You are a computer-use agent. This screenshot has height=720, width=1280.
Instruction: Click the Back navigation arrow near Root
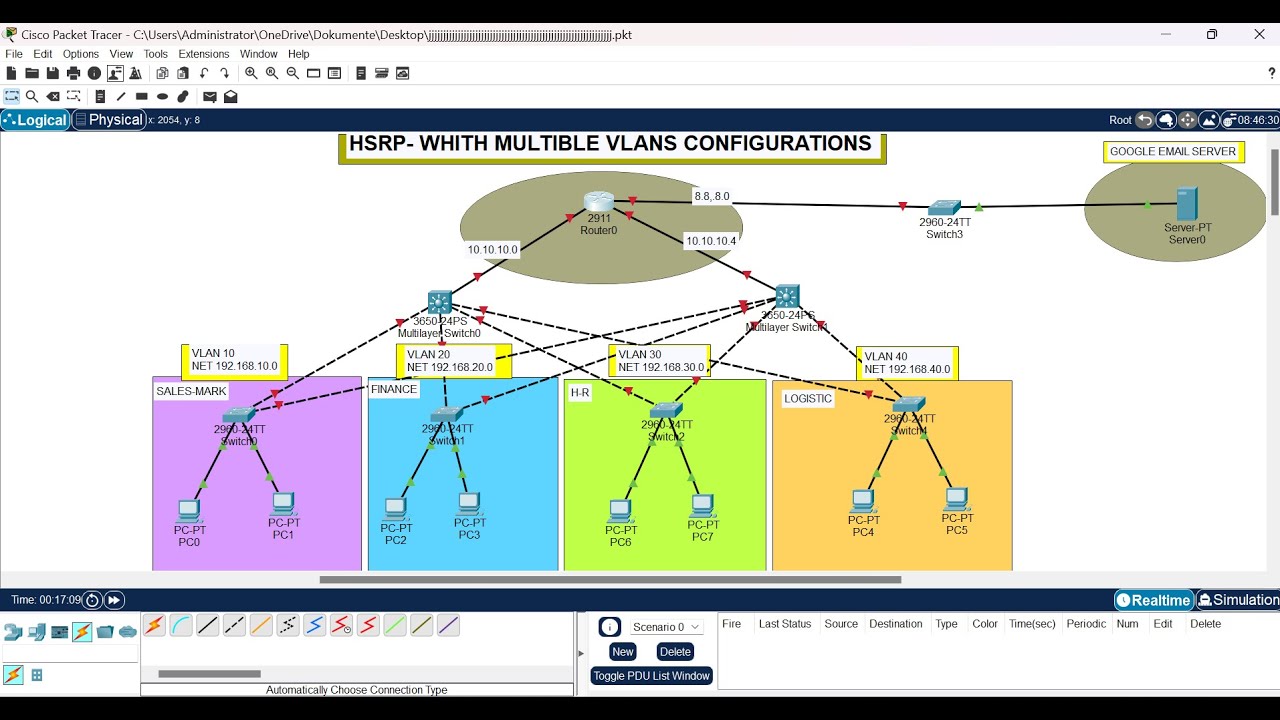tap(1145, 120)
